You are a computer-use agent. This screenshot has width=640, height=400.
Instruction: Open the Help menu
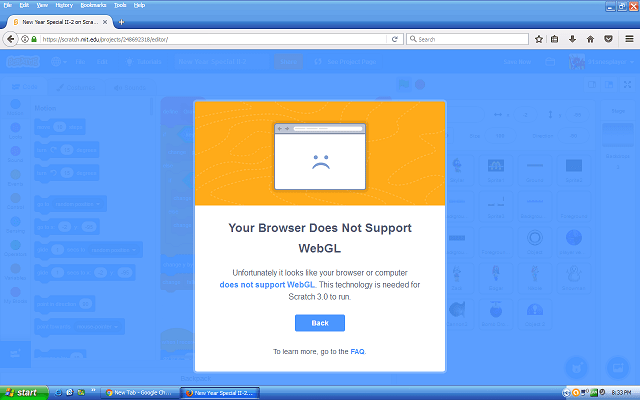point(139,5)
